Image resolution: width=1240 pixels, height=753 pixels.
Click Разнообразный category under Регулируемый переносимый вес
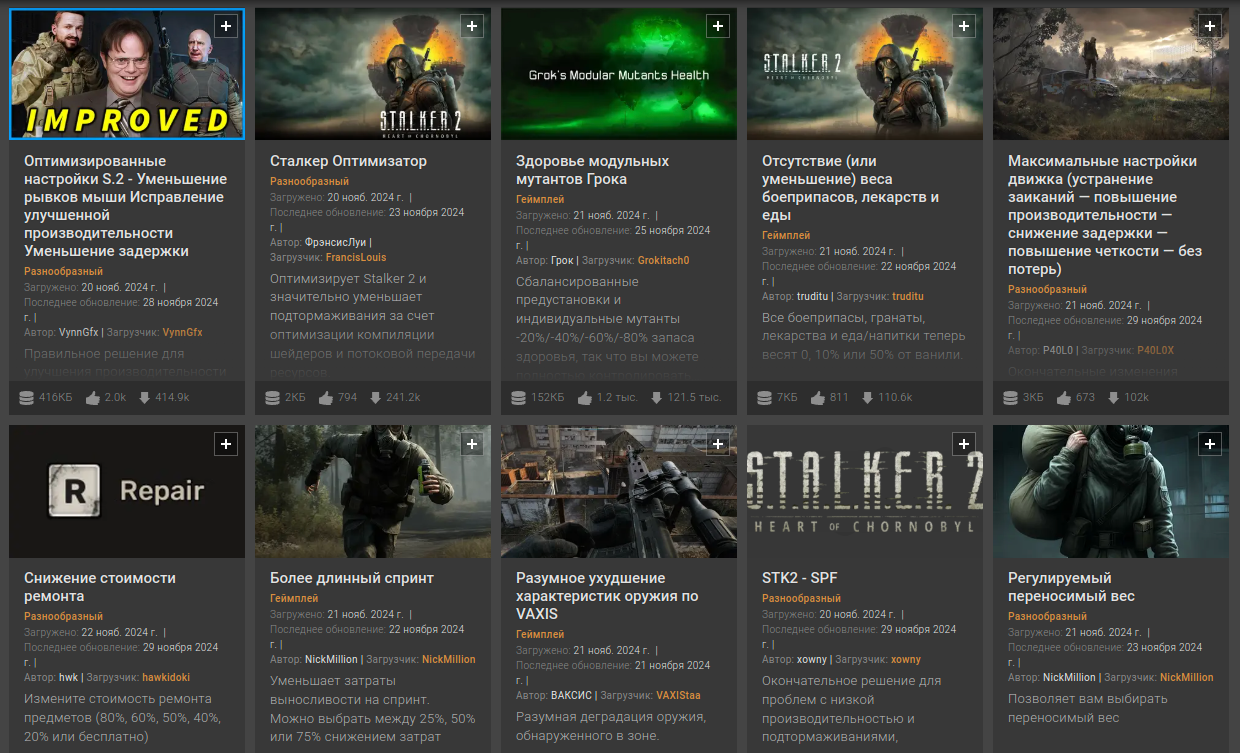click(1047, 617)
